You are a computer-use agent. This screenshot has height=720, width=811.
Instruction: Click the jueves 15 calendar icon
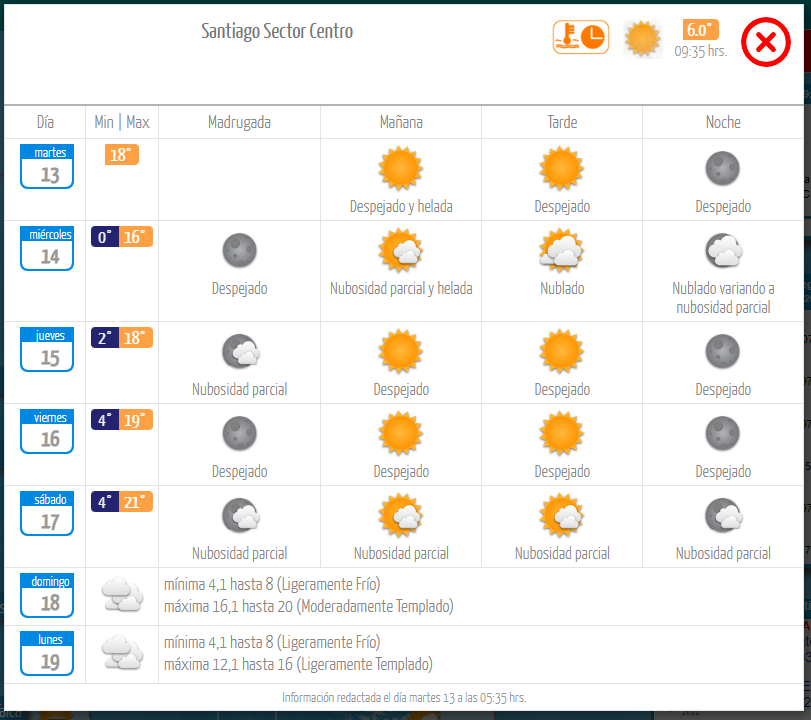[47, 349]
